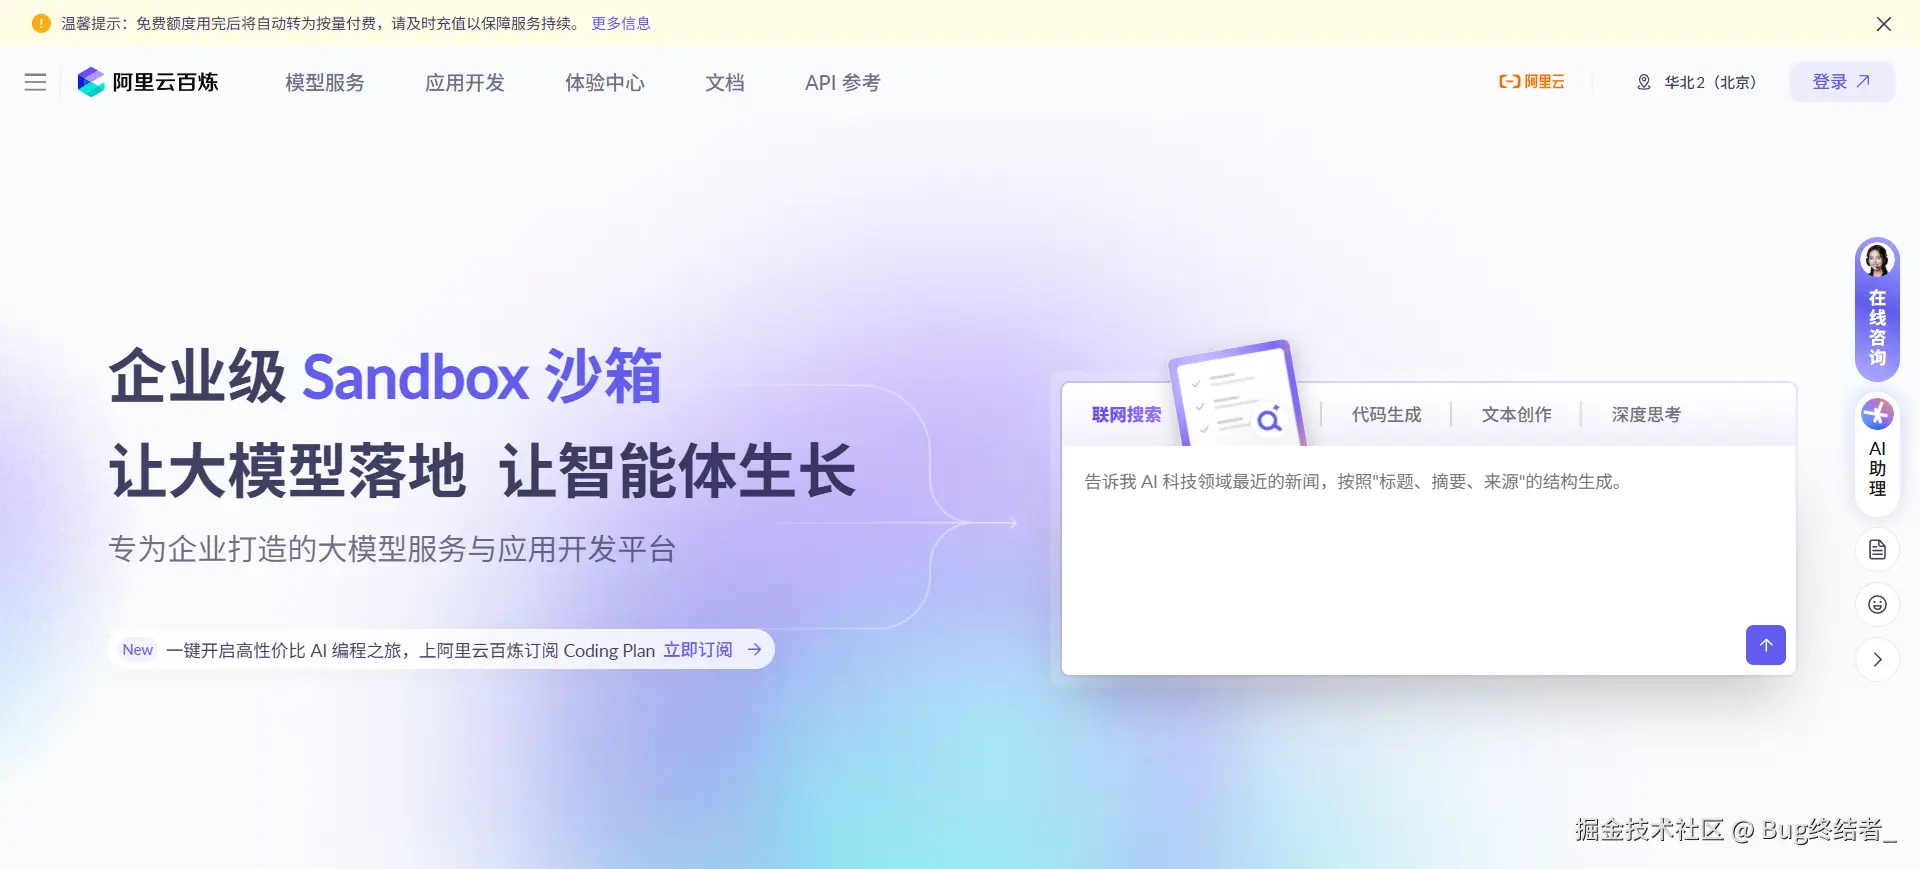Open the 更多信息 link in the banner
Viewport: 1920px width, 869px height.
[621, 23]
